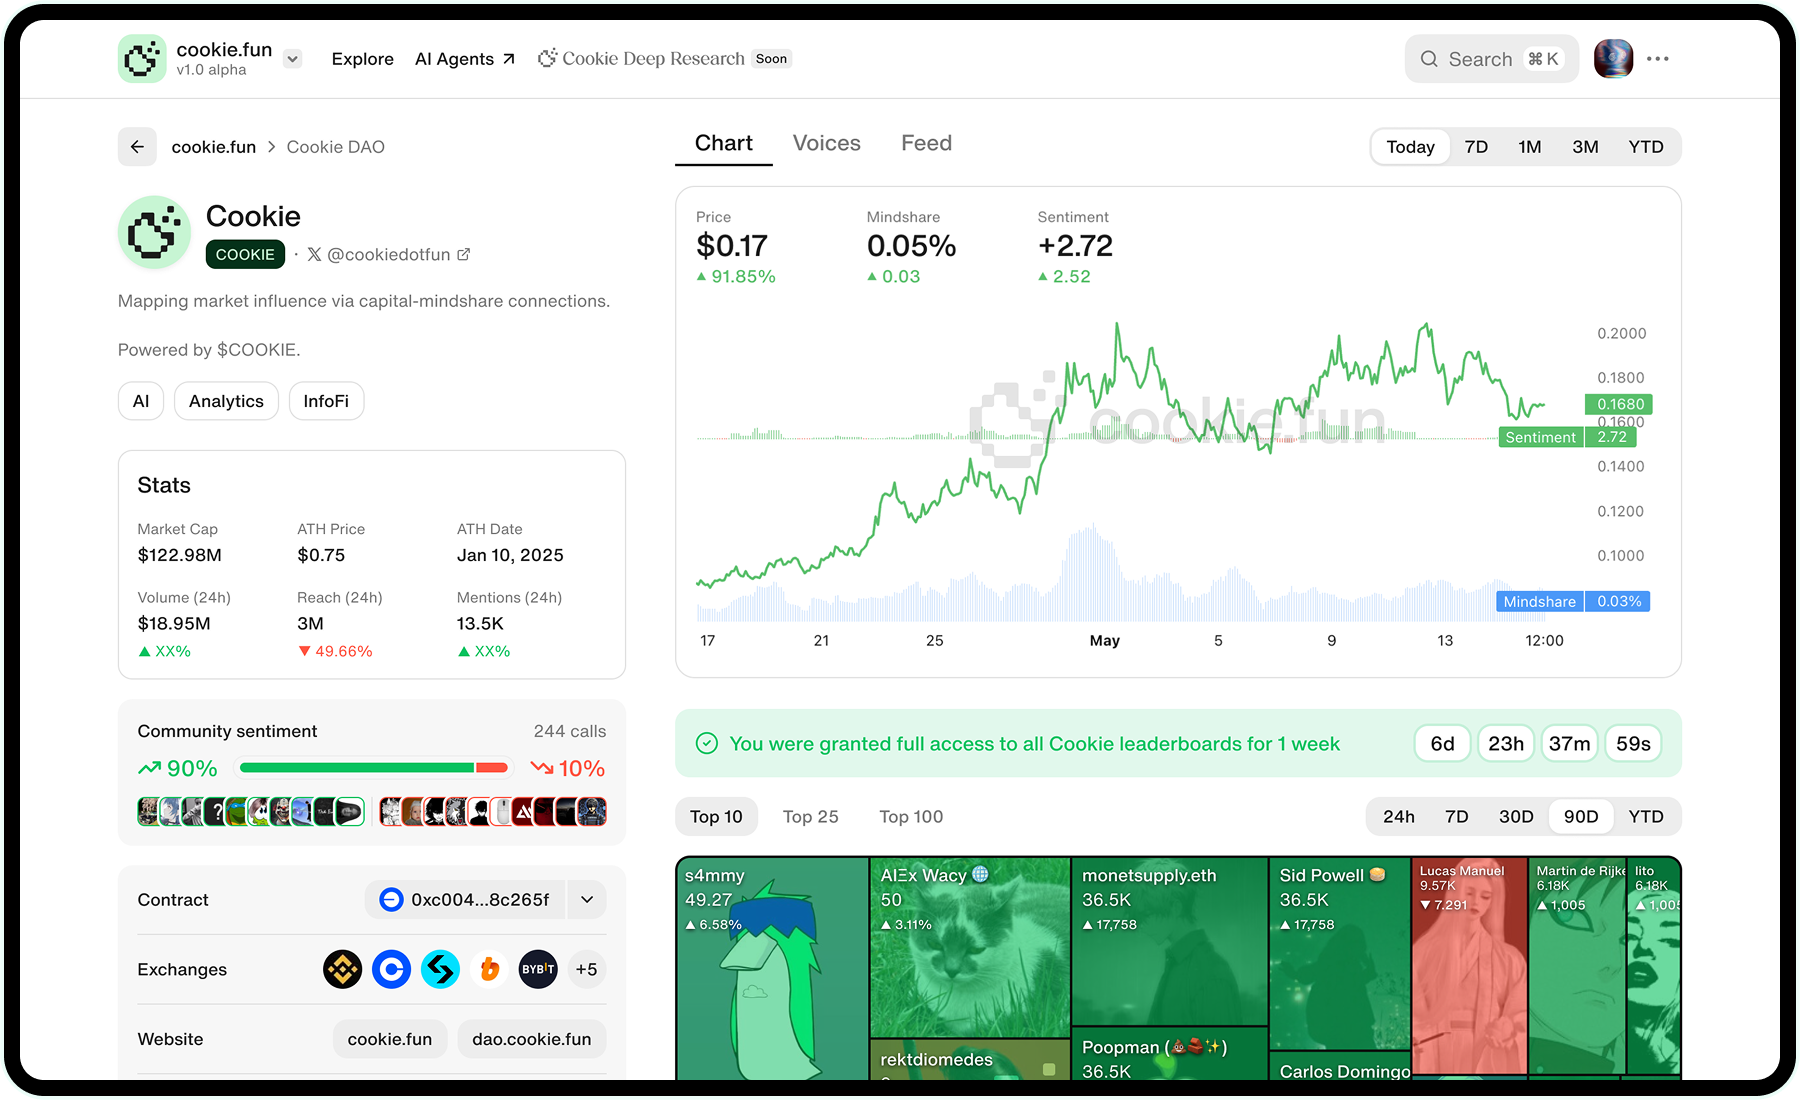This screenshot has height=1100, width=1800.
Task: Open the user profile avatar
Action: (1613, 59)
